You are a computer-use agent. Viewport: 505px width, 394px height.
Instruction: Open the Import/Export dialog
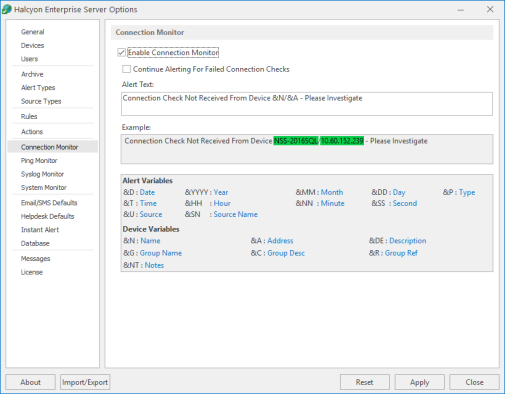[x=85, y=382]
